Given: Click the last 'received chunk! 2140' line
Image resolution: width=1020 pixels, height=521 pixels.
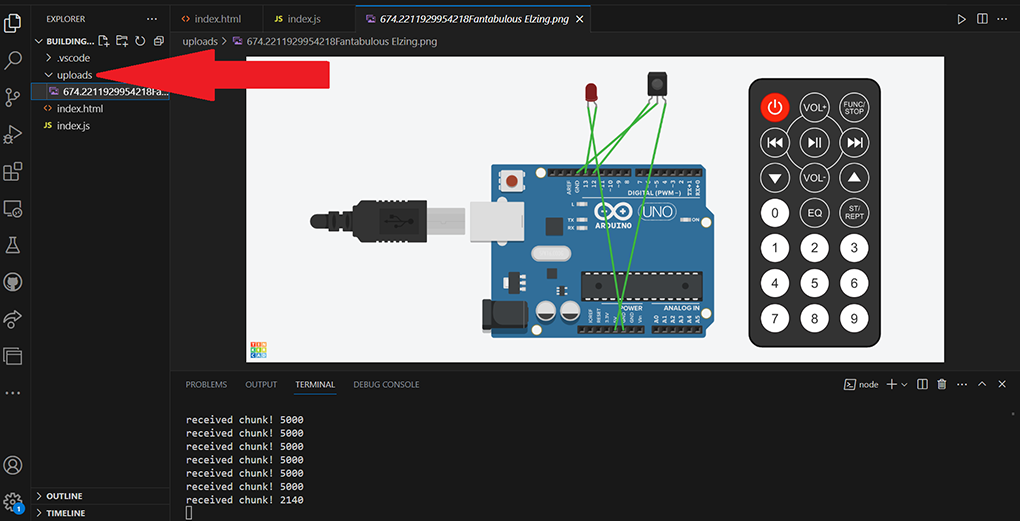Looking at the screenshot, I should click(245, 500).
